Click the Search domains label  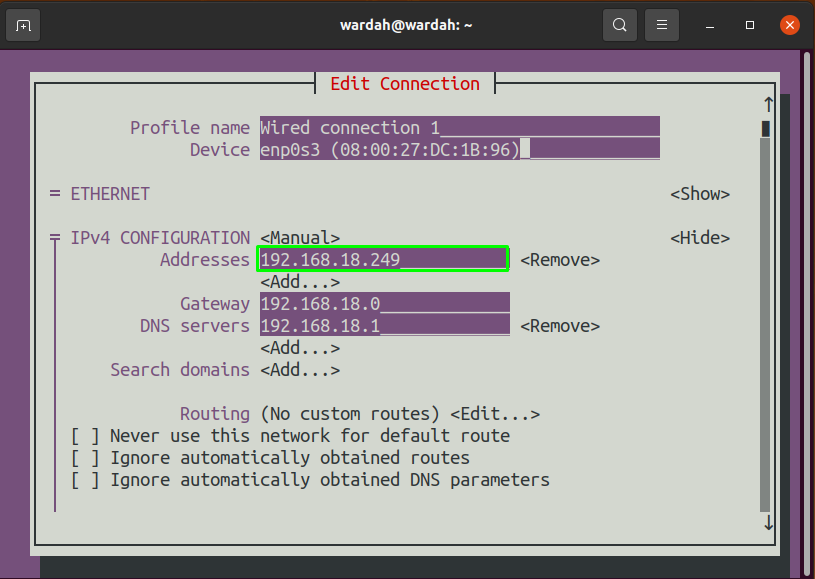180,370
